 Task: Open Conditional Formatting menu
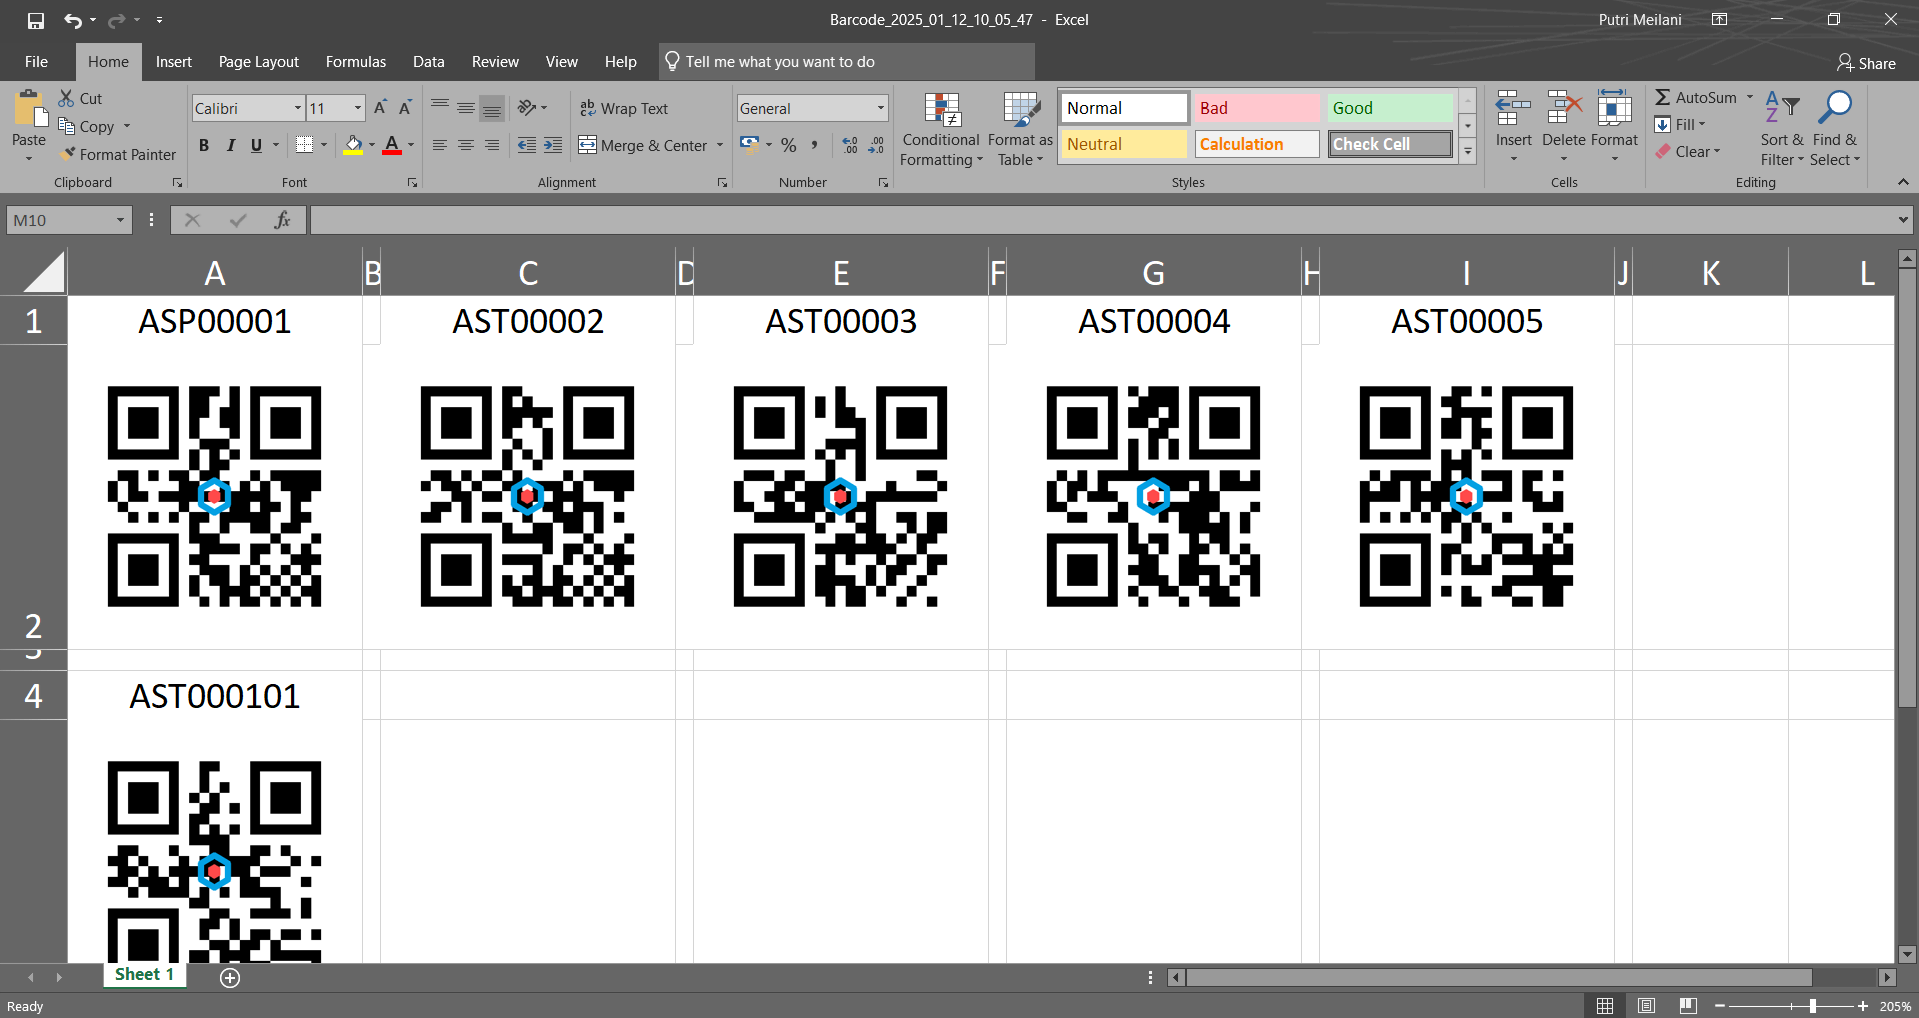[x=941, y=130]
